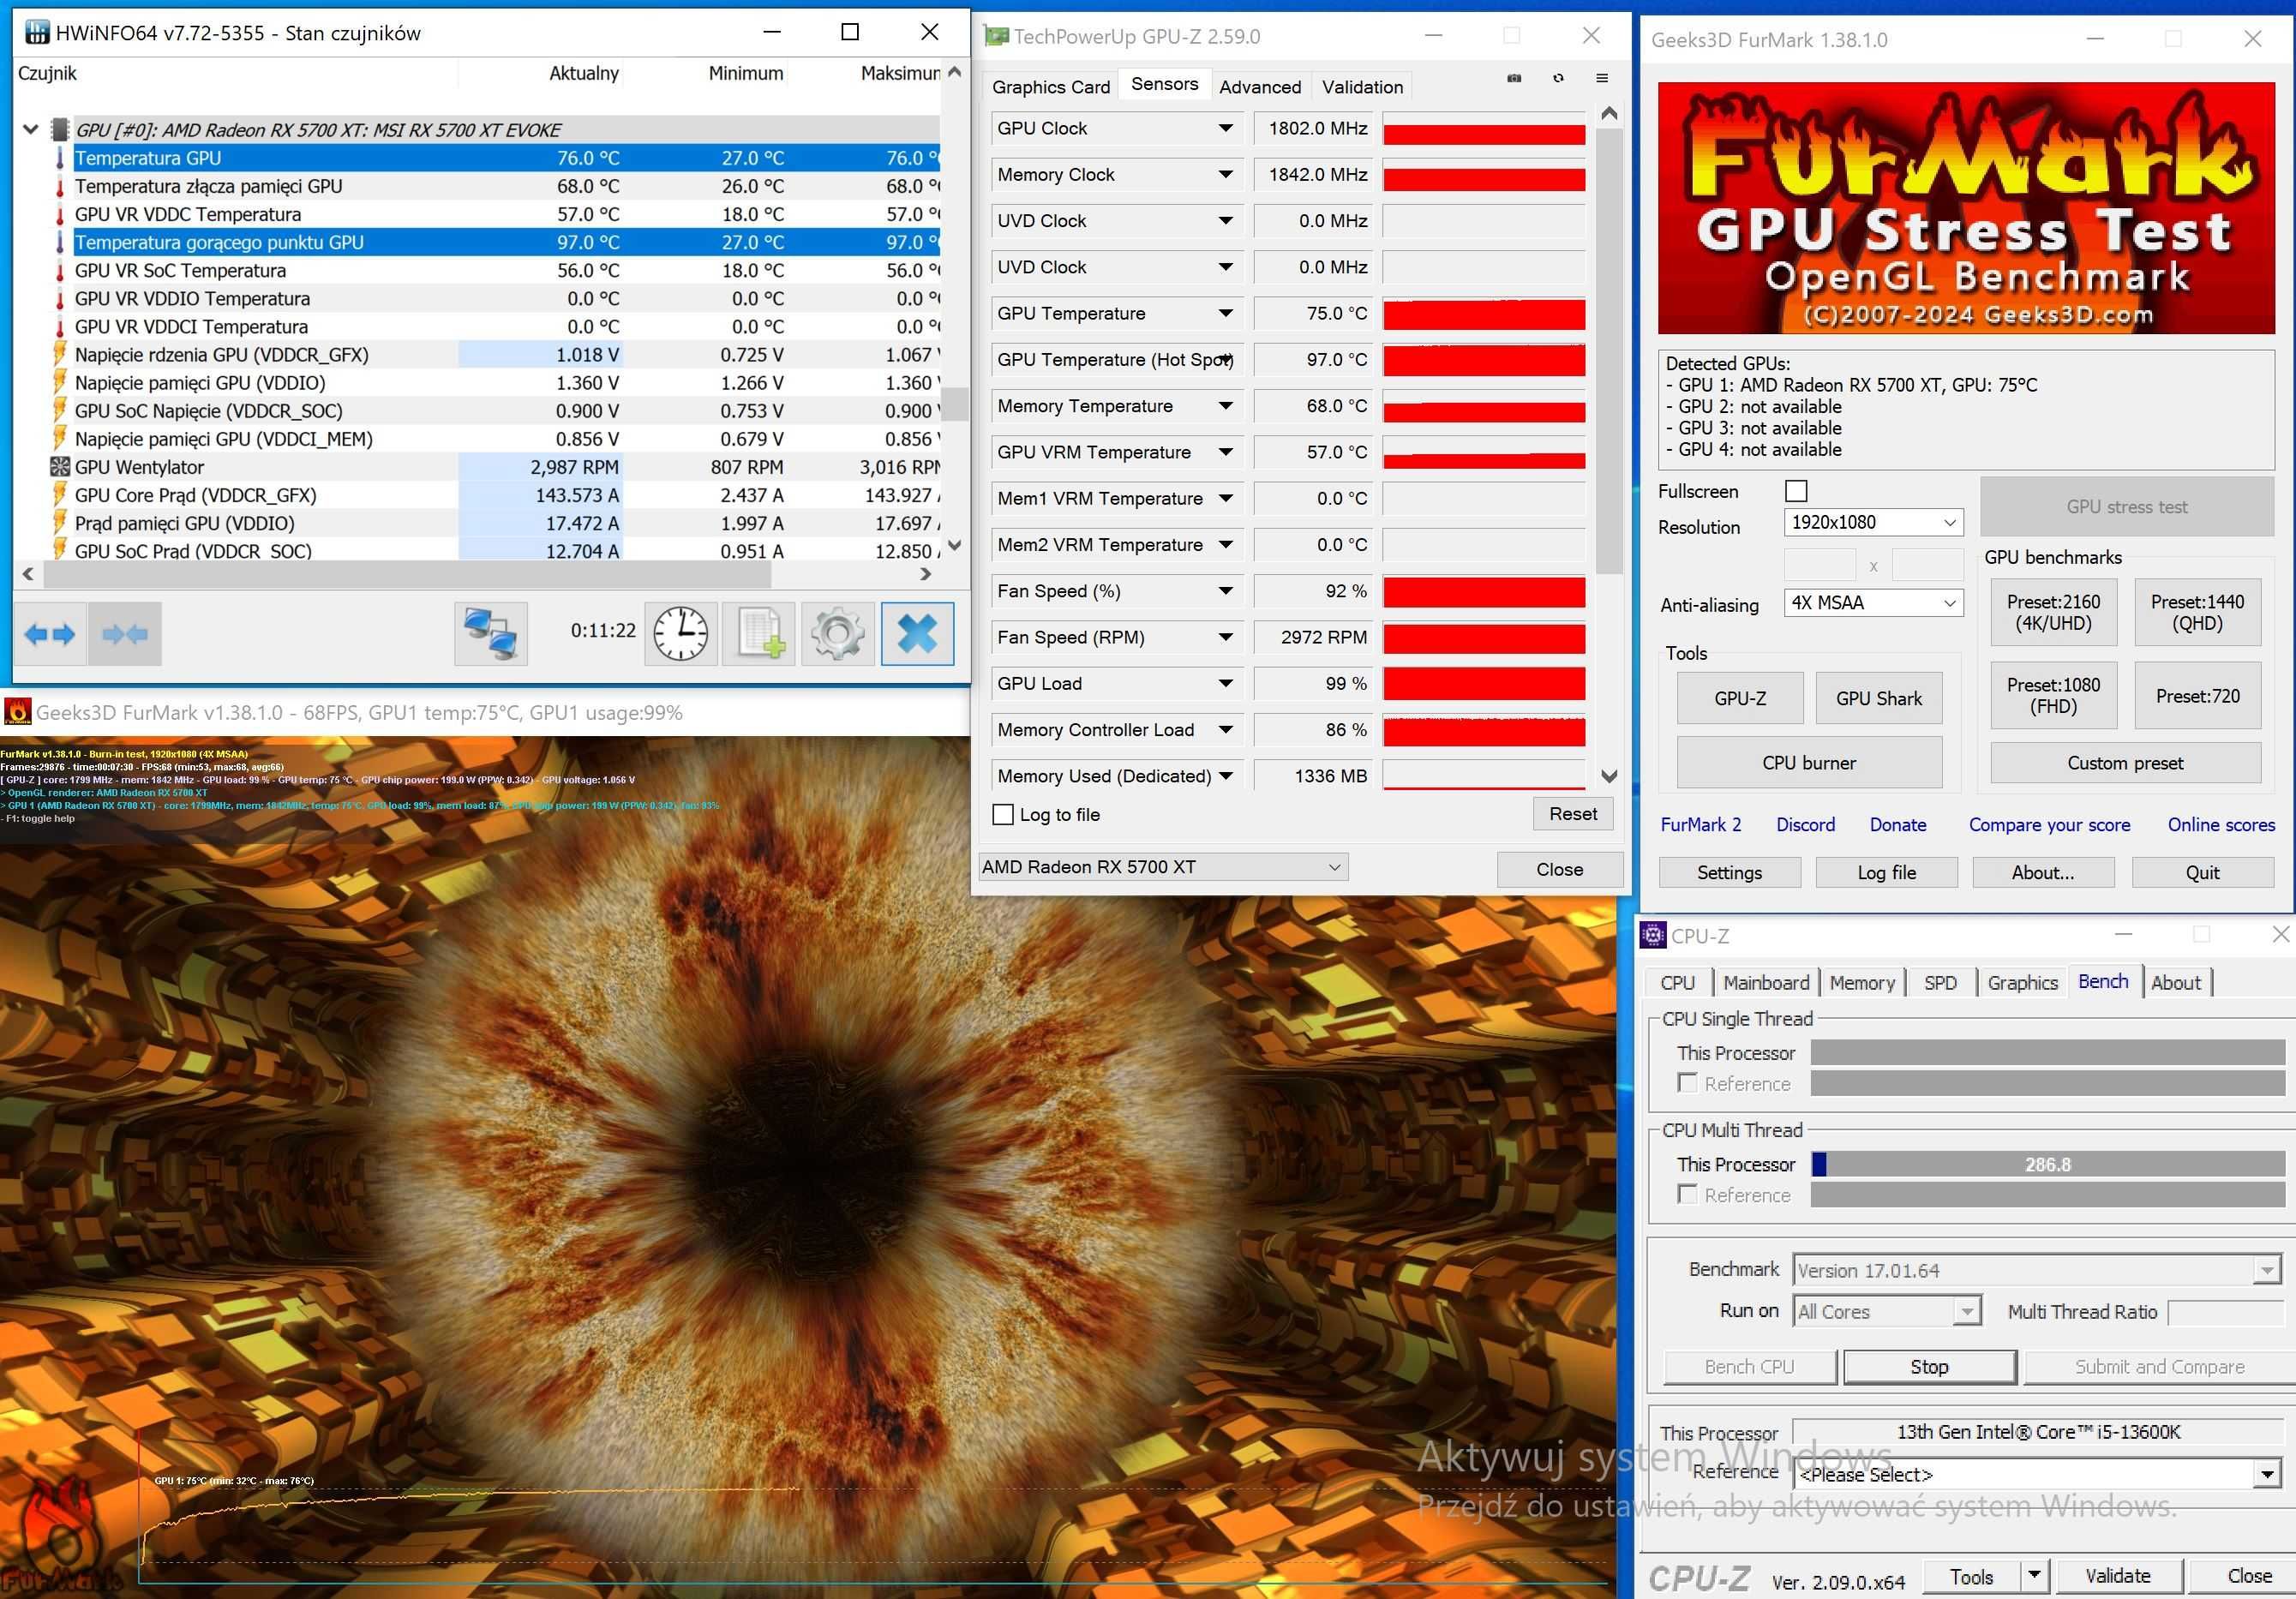The image size is (2296, 1599).
Task: Open the Online scores link
Action: [2221, 825]
